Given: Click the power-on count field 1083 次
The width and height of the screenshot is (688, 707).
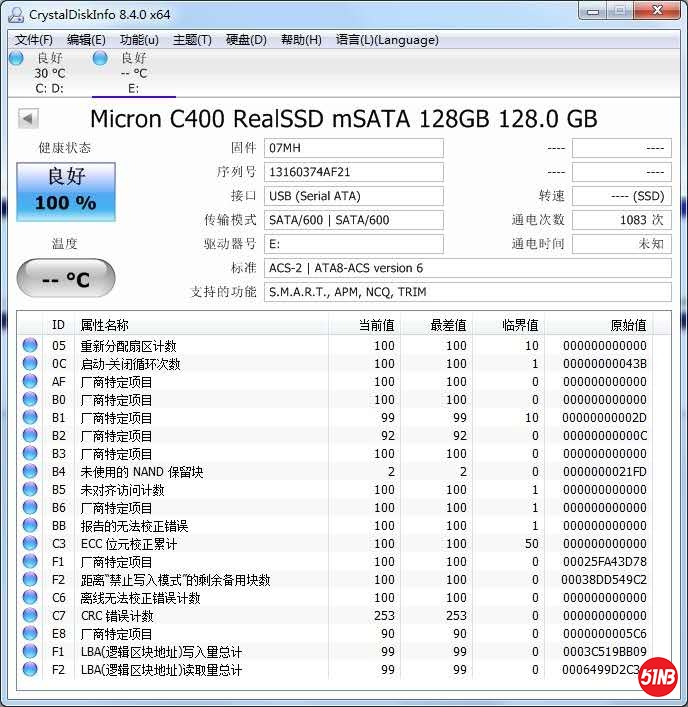Looking at the screenshot, I should (x=622, y=220).
